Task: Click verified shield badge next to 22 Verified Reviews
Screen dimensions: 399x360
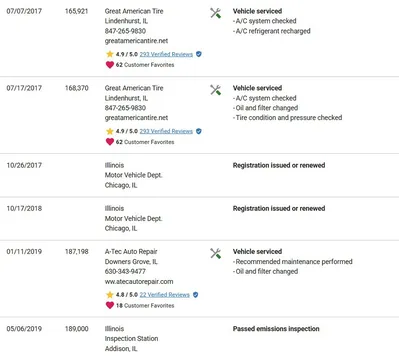Action: pos(196,295)
